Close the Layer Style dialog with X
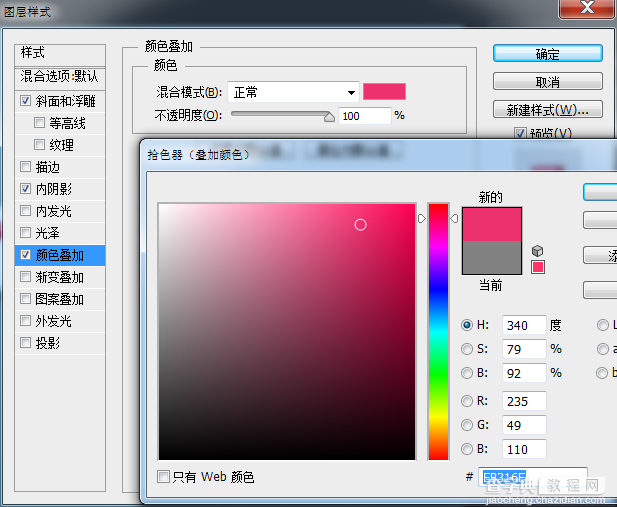The image size is (617, 507). [587, 8]
